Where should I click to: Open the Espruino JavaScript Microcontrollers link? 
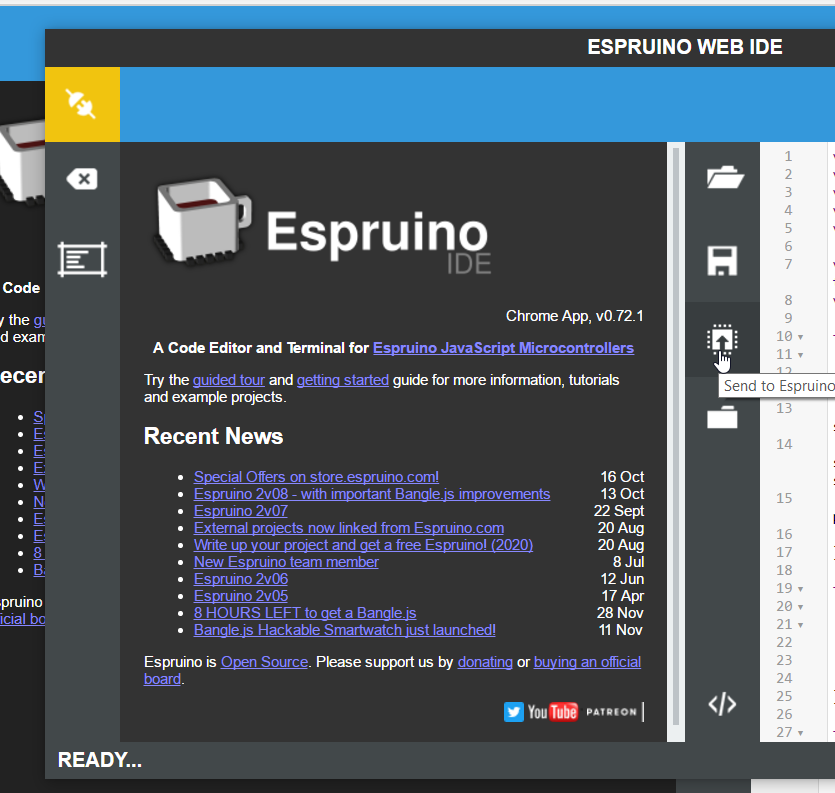503,348
